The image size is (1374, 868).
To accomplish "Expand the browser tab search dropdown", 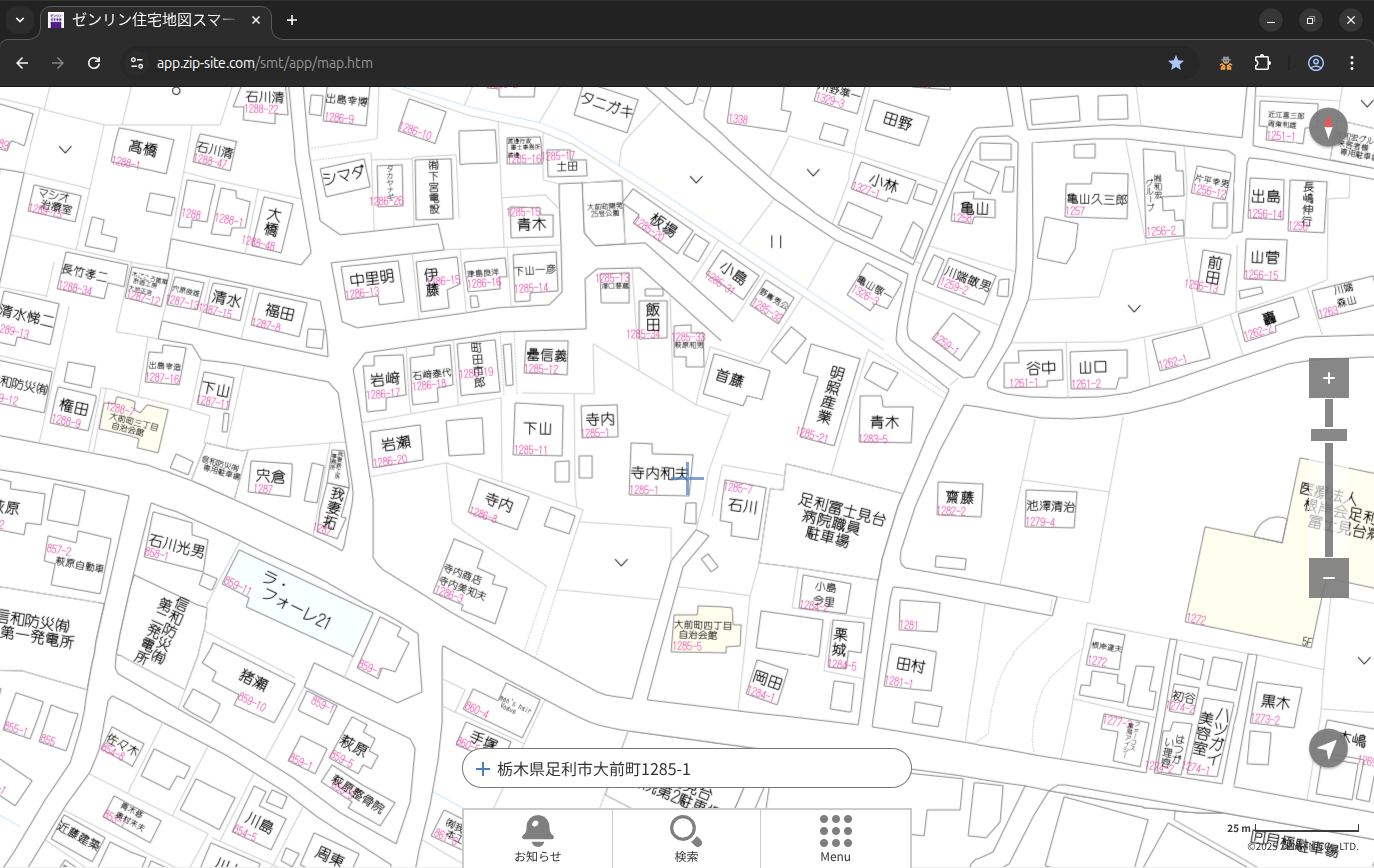I will tap(19, 20).
